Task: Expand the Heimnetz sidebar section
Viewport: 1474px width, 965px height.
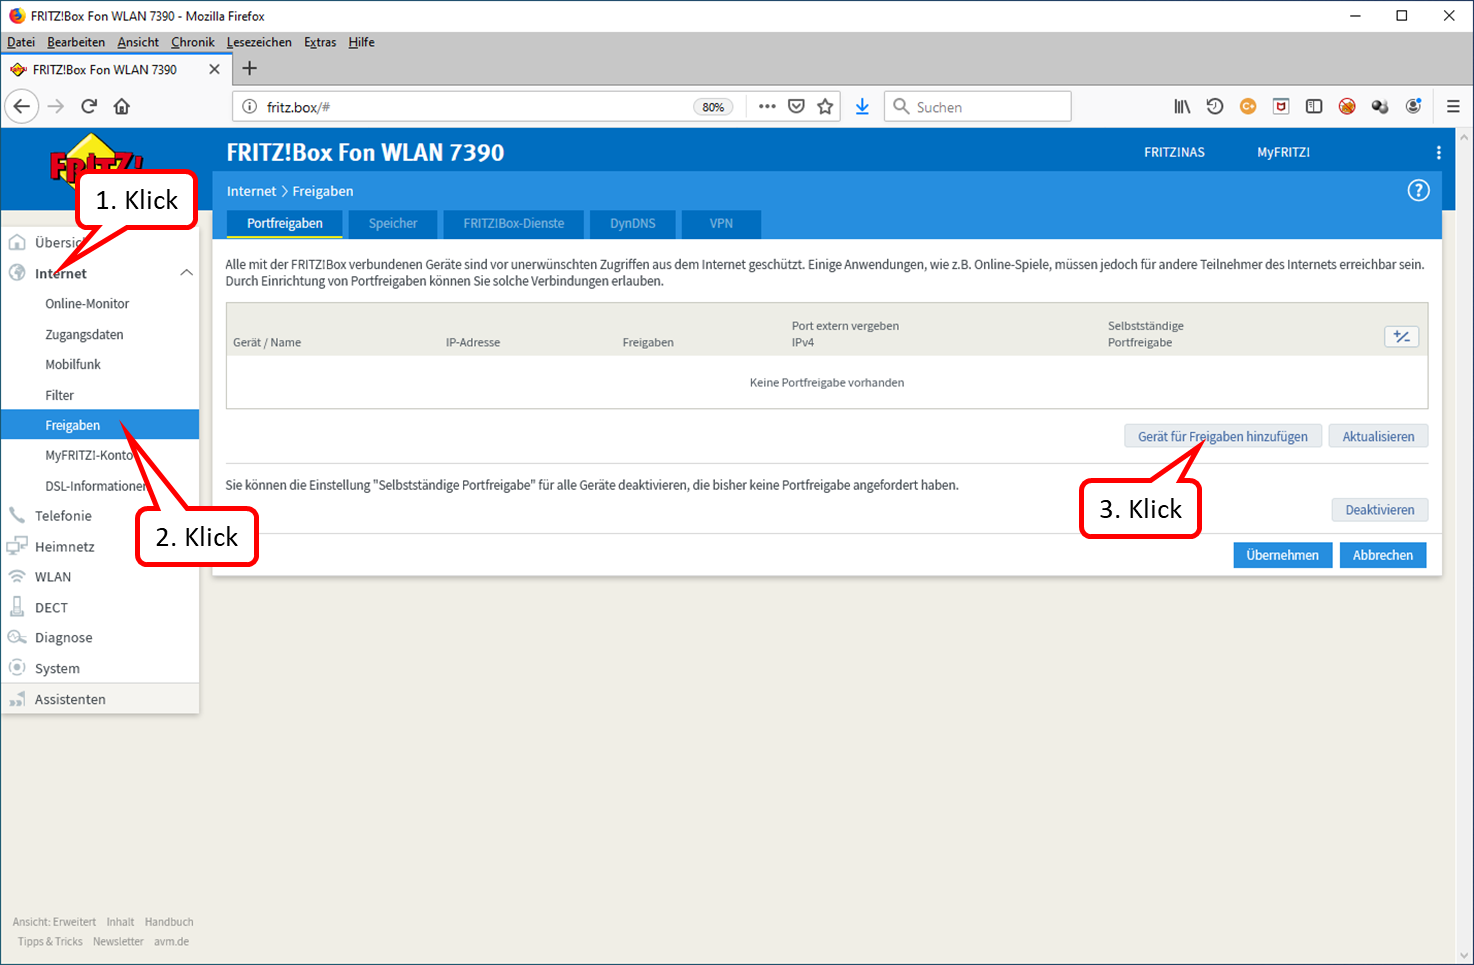Action: (x=65, y=547)
